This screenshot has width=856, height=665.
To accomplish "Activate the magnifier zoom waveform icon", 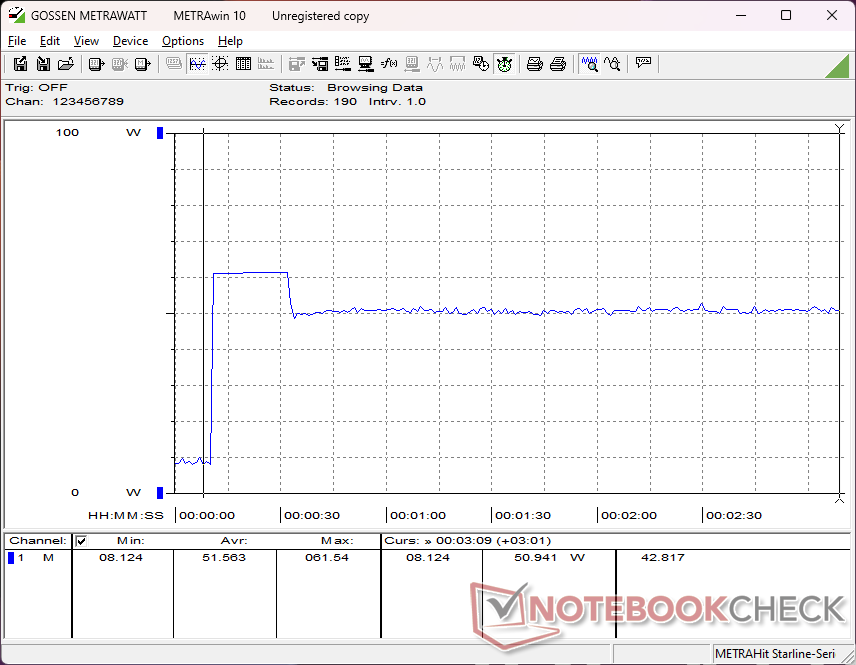I will click(x=590, y=64).
